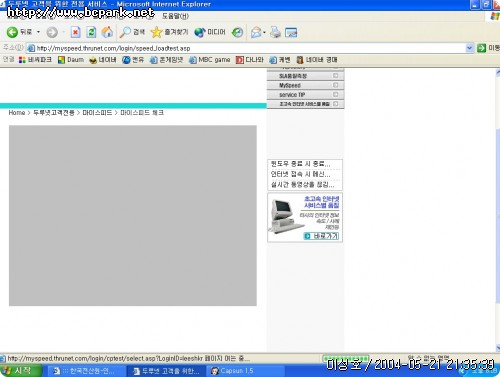Screen dimensions: 500x377
Task: Open the bookmark between 네이버 and 온게임넷
Action: tap(133, 60)
